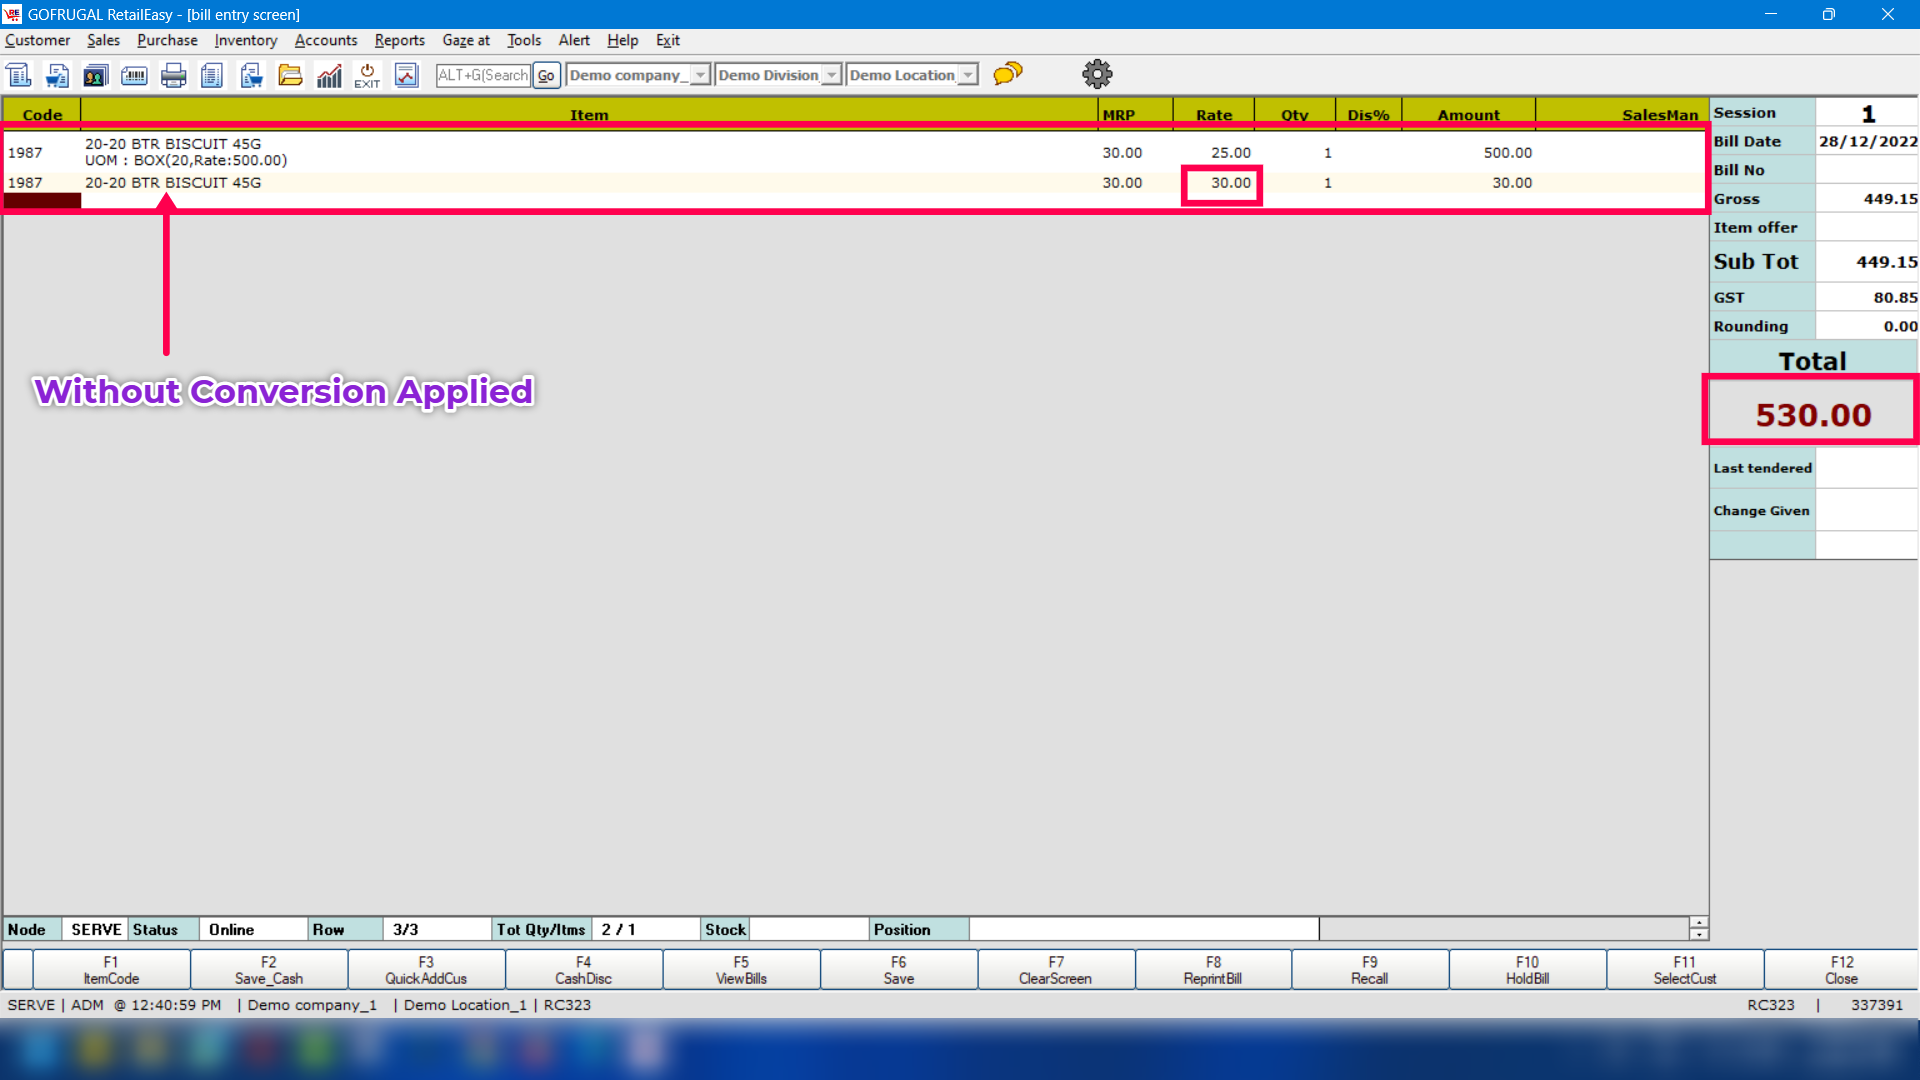Click the yellow chat bubbles icon
The width and height of the screenshot is (1920, 1080).
(x=1008, y=74)
